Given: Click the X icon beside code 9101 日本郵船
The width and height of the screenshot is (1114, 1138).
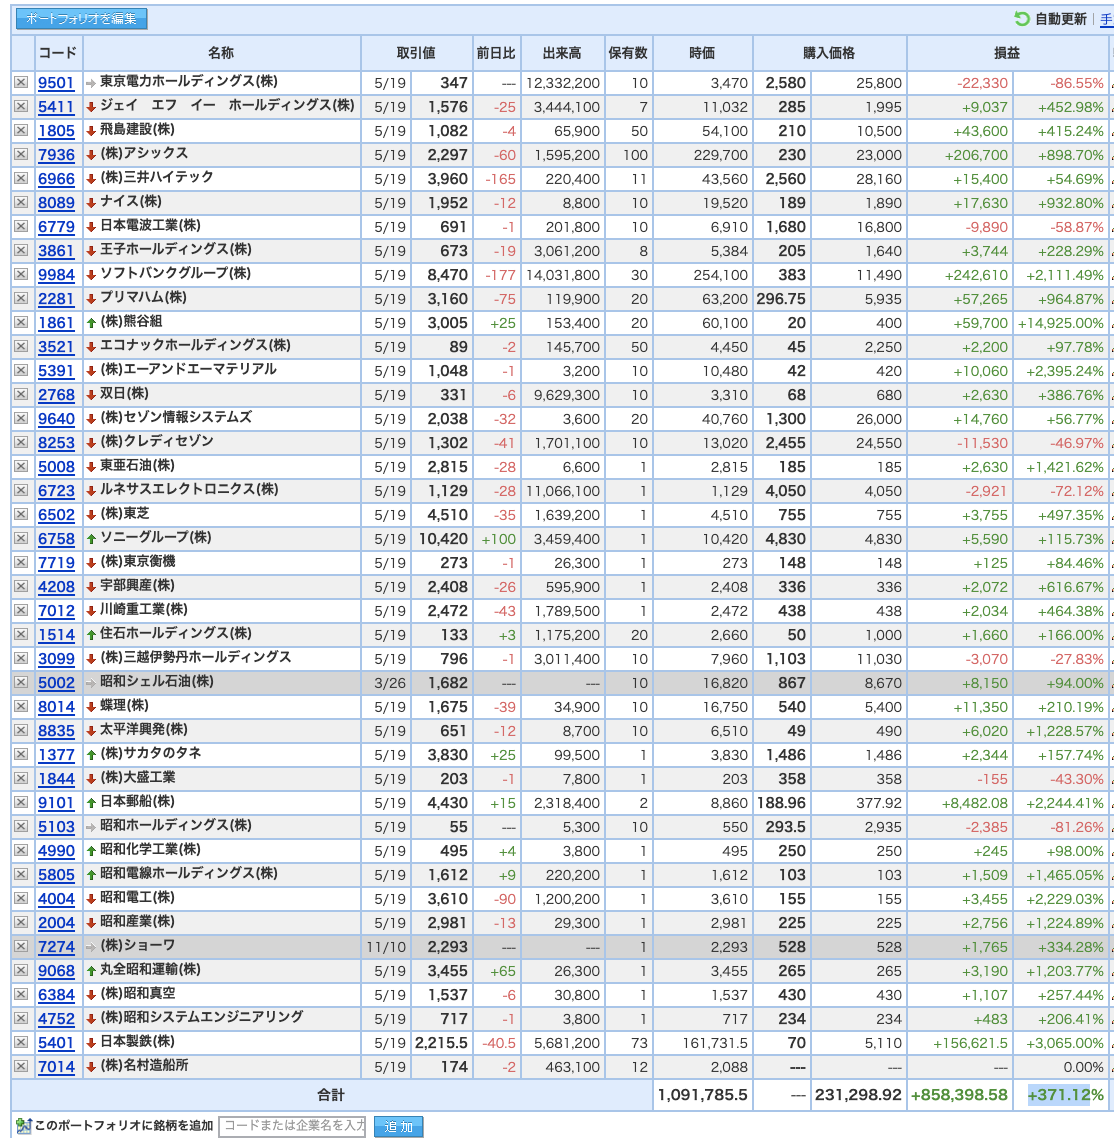Looking at the screenshot, I should click(21, 803).
